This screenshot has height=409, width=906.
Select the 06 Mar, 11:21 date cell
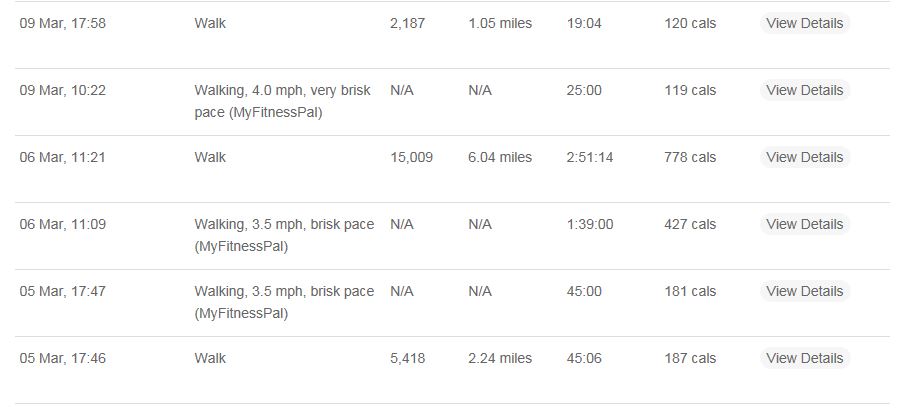pos(62,158)
